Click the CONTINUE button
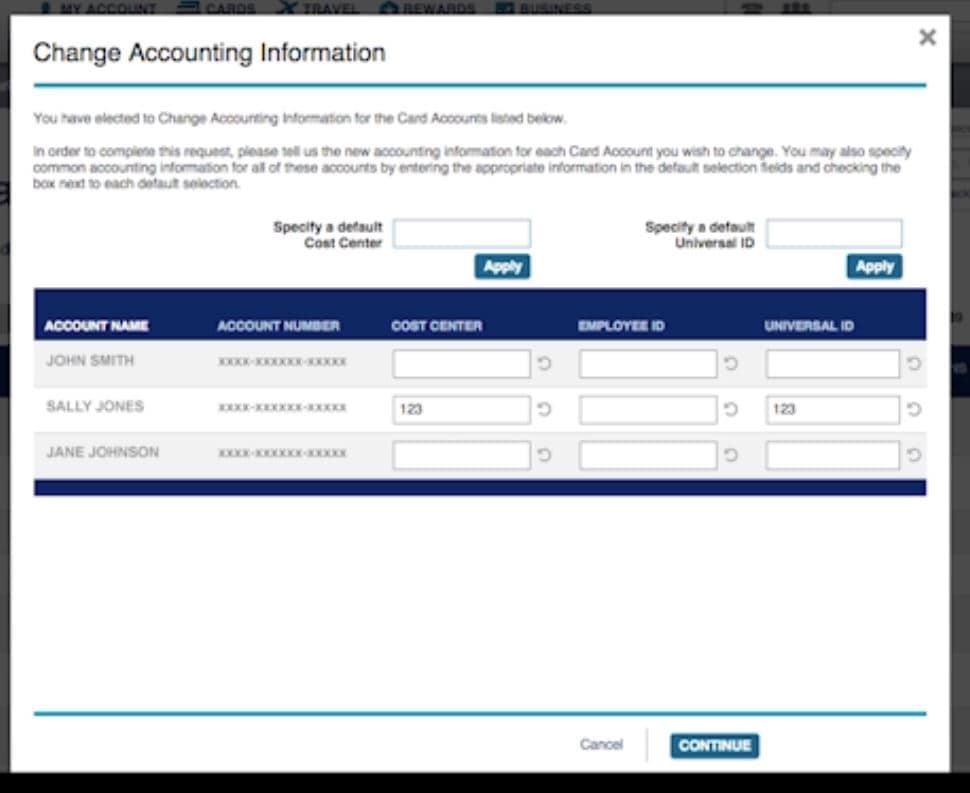Viewport: 970px width, 793px height. pyautogui.click(x=714, y=745)
